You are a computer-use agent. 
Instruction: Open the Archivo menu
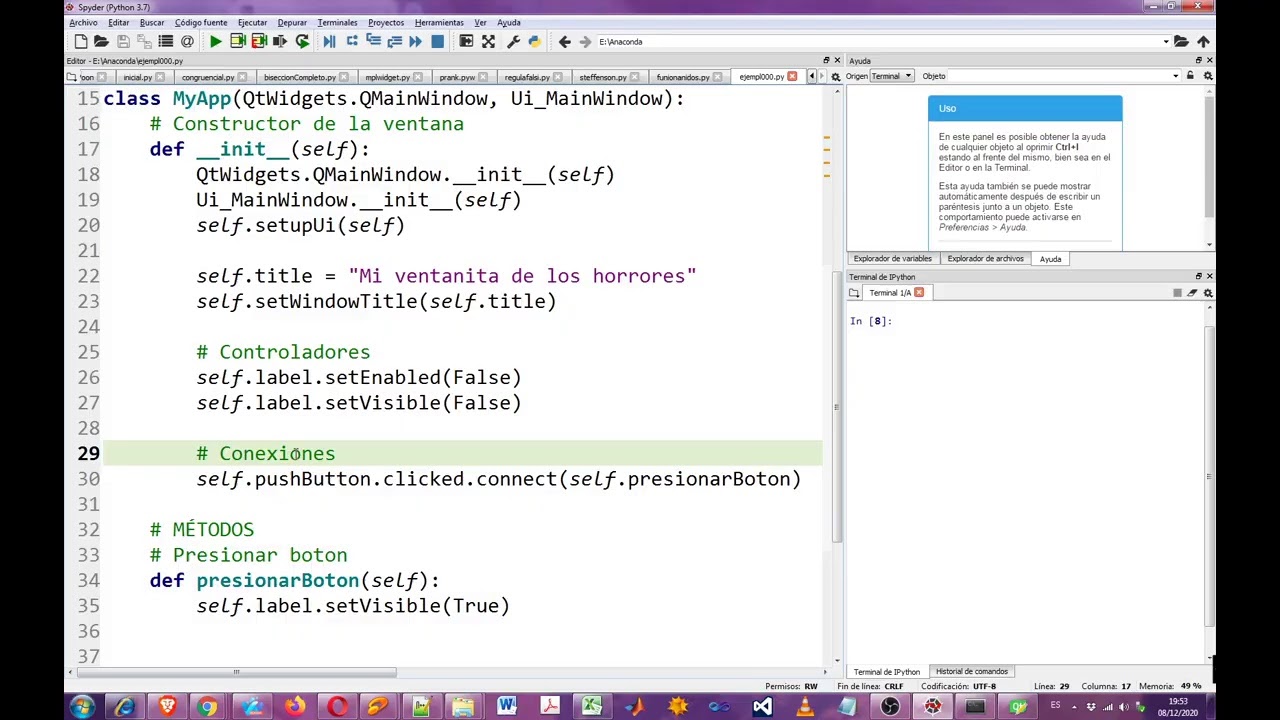[x=83, y=22]
